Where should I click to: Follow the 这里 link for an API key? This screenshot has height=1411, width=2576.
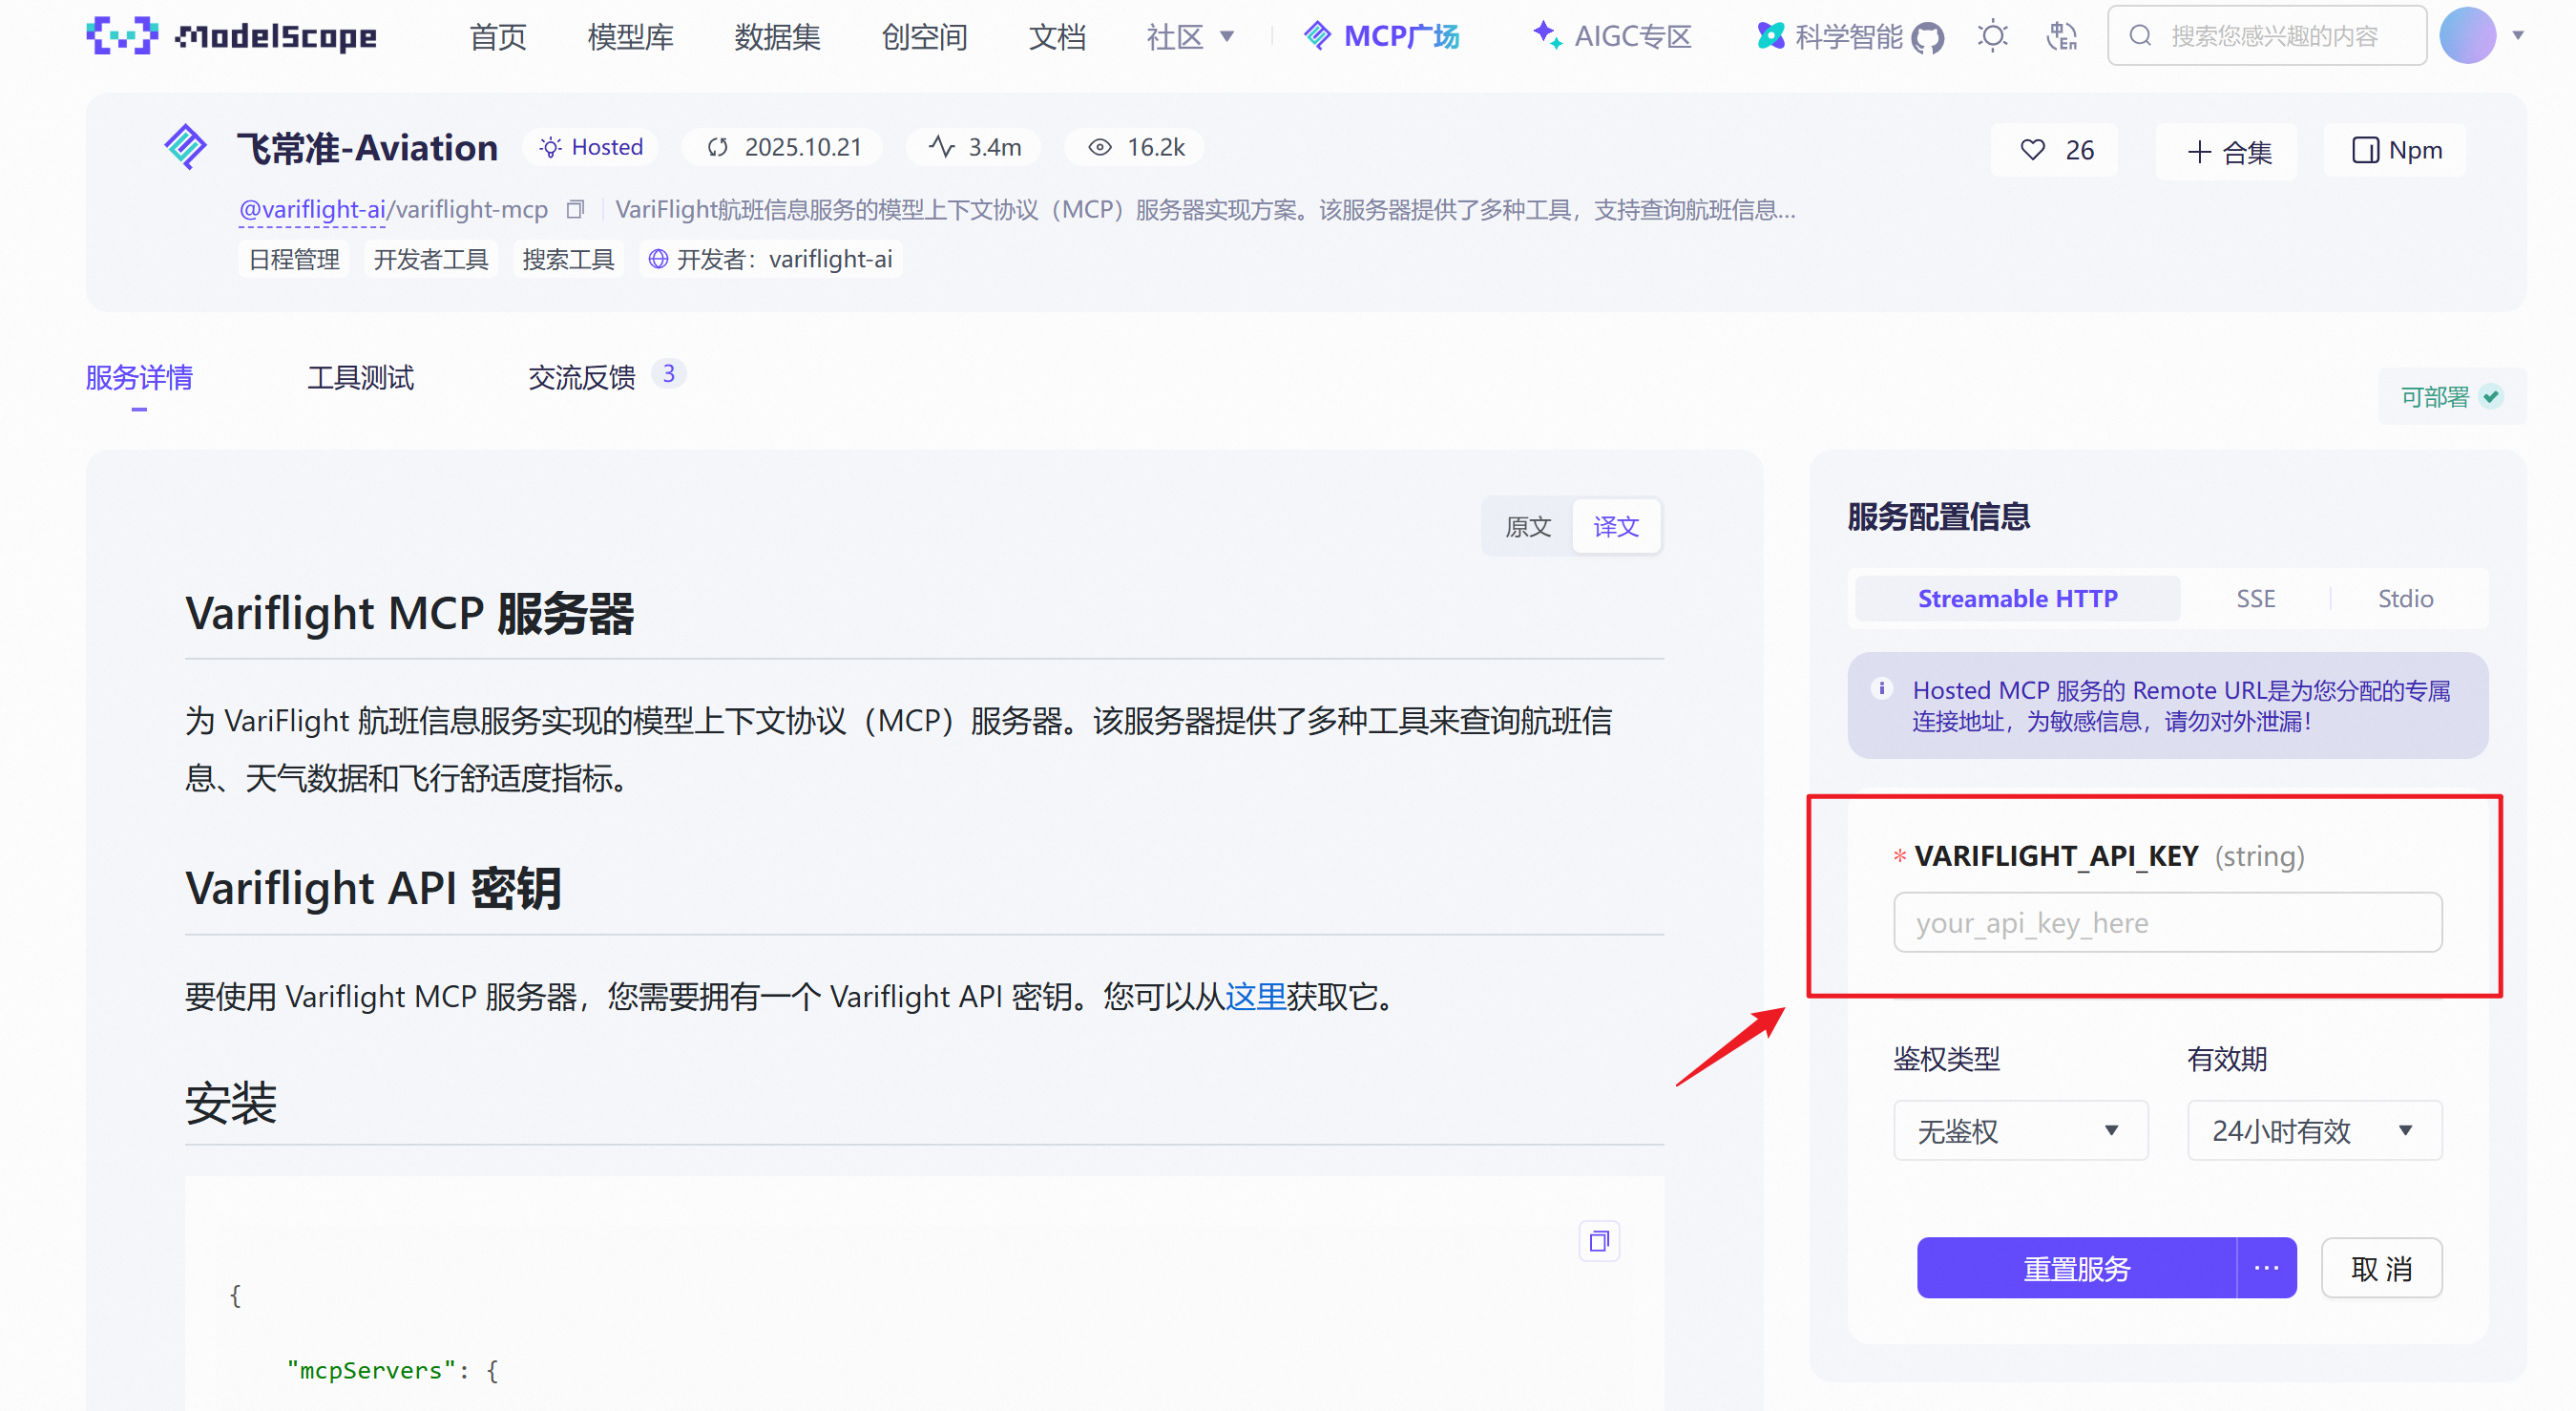tap(1256, 996)
